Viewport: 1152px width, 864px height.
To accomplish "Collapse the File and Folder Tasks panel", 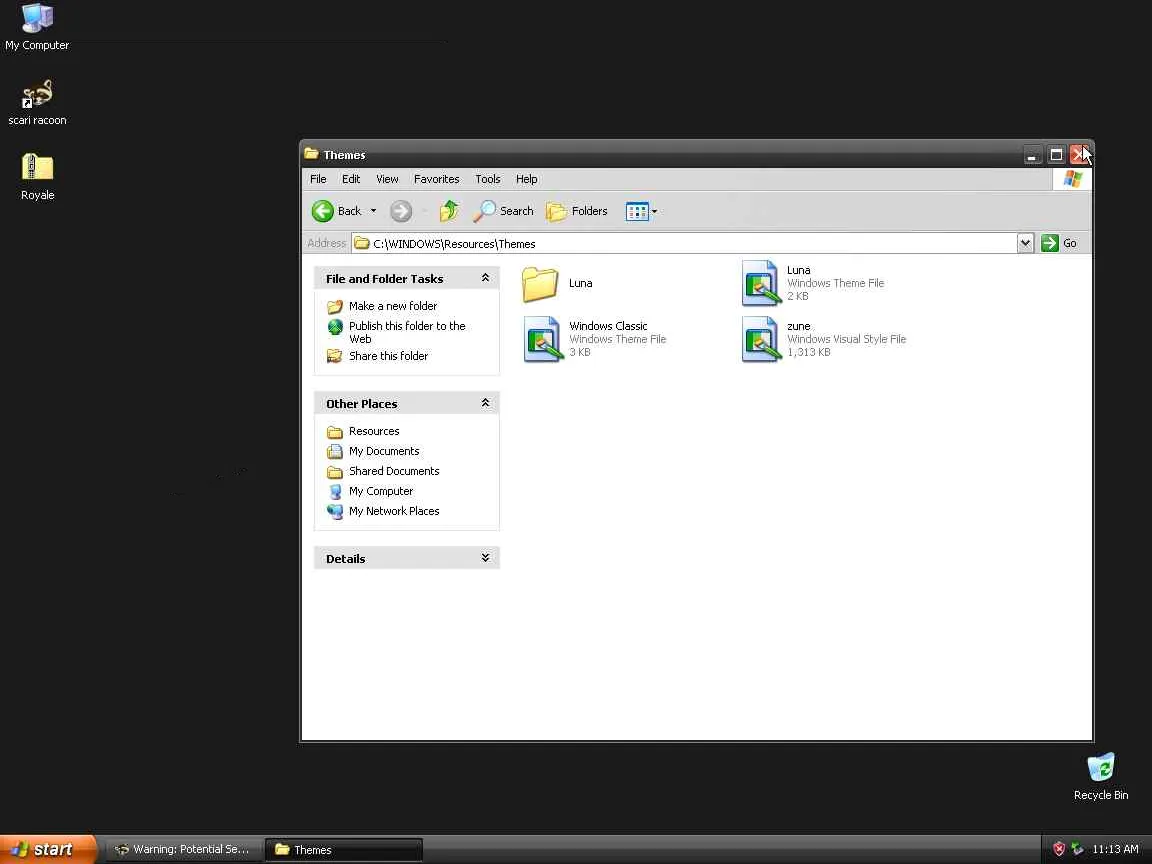I will click(485, 278).
